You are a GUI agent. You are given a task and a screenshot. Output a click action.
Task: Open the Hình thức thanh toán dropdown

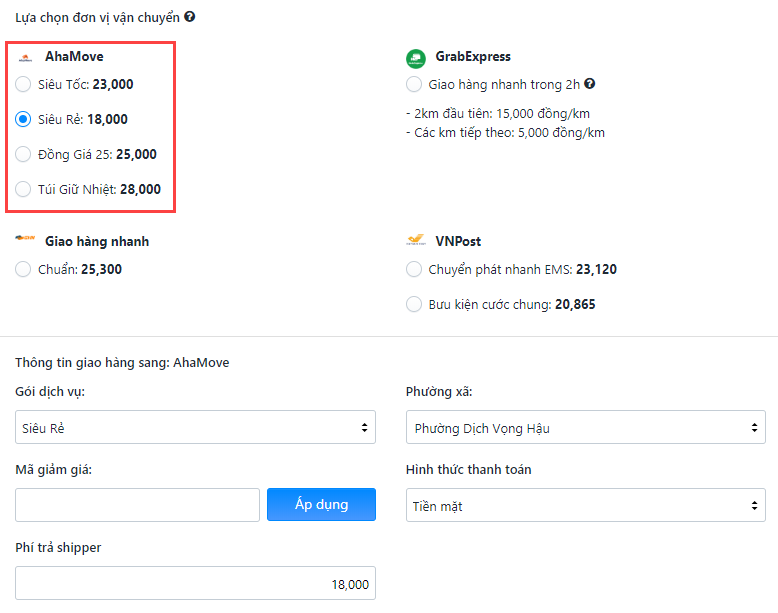[585, 505]
